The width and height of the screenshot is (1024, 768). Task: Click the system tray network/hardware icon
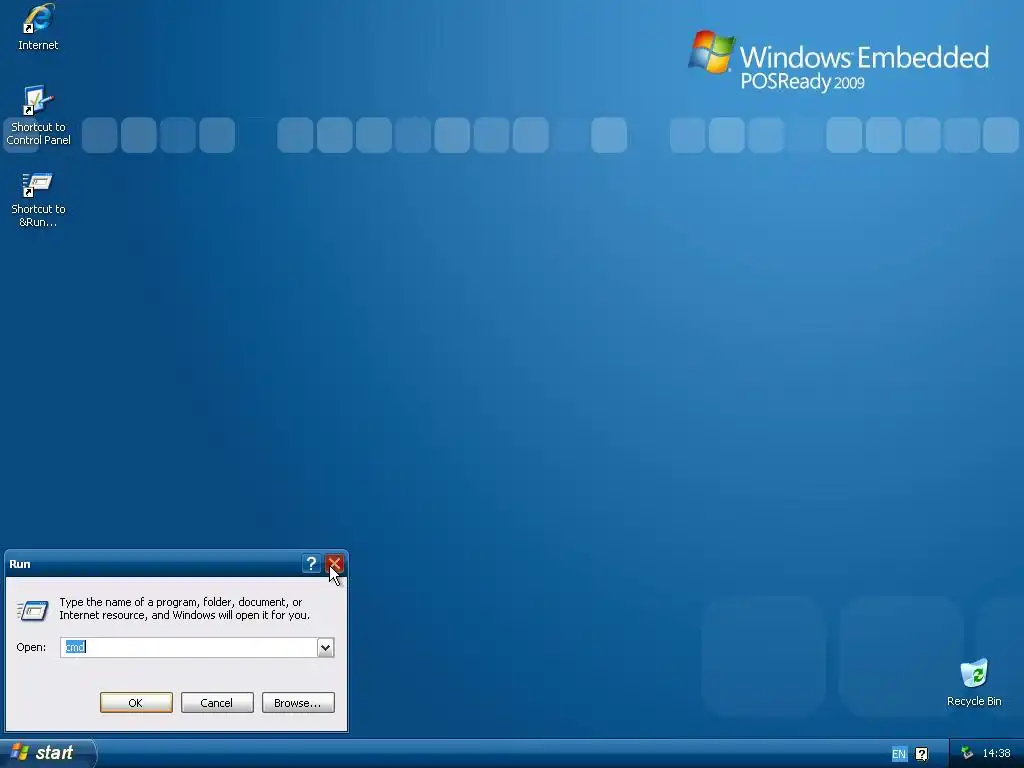[967, 753]
